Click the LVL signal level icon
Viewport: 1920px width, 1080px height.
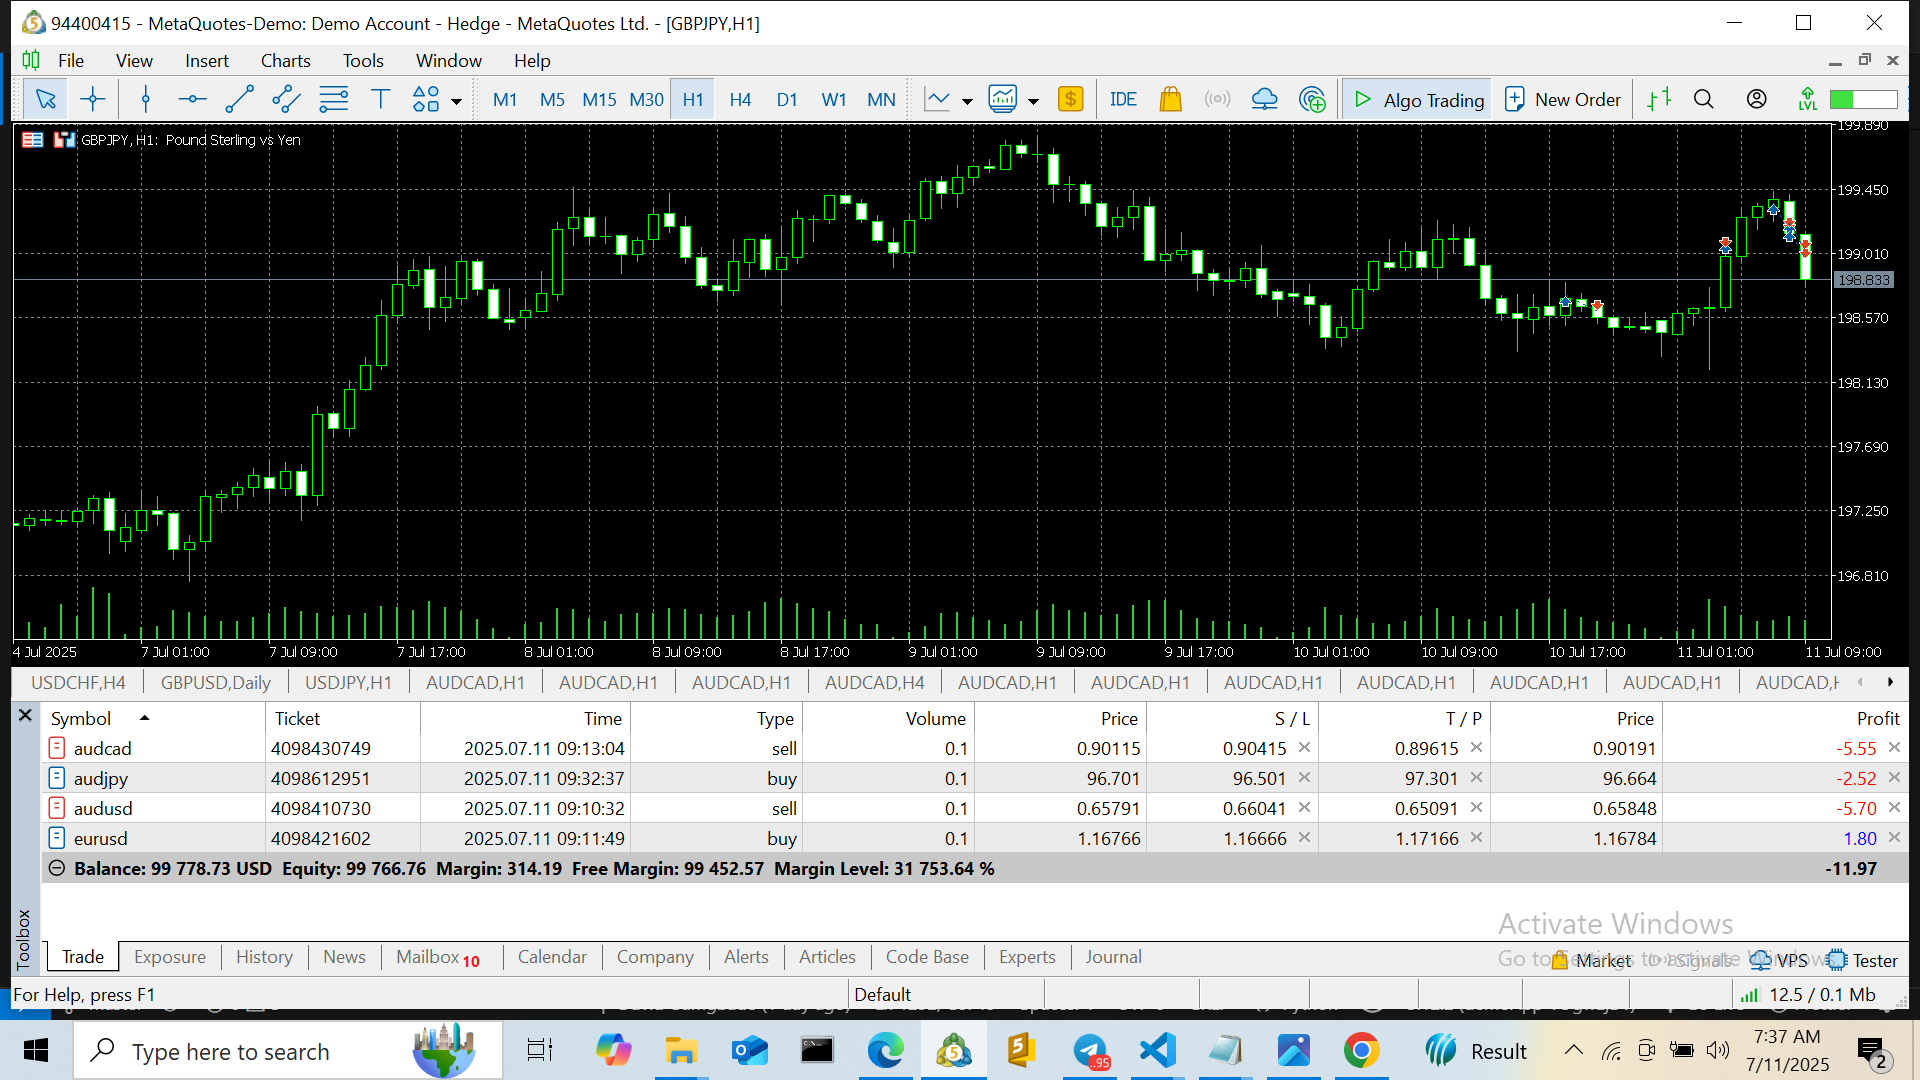pyautogui.click(x=1808, y=99)
